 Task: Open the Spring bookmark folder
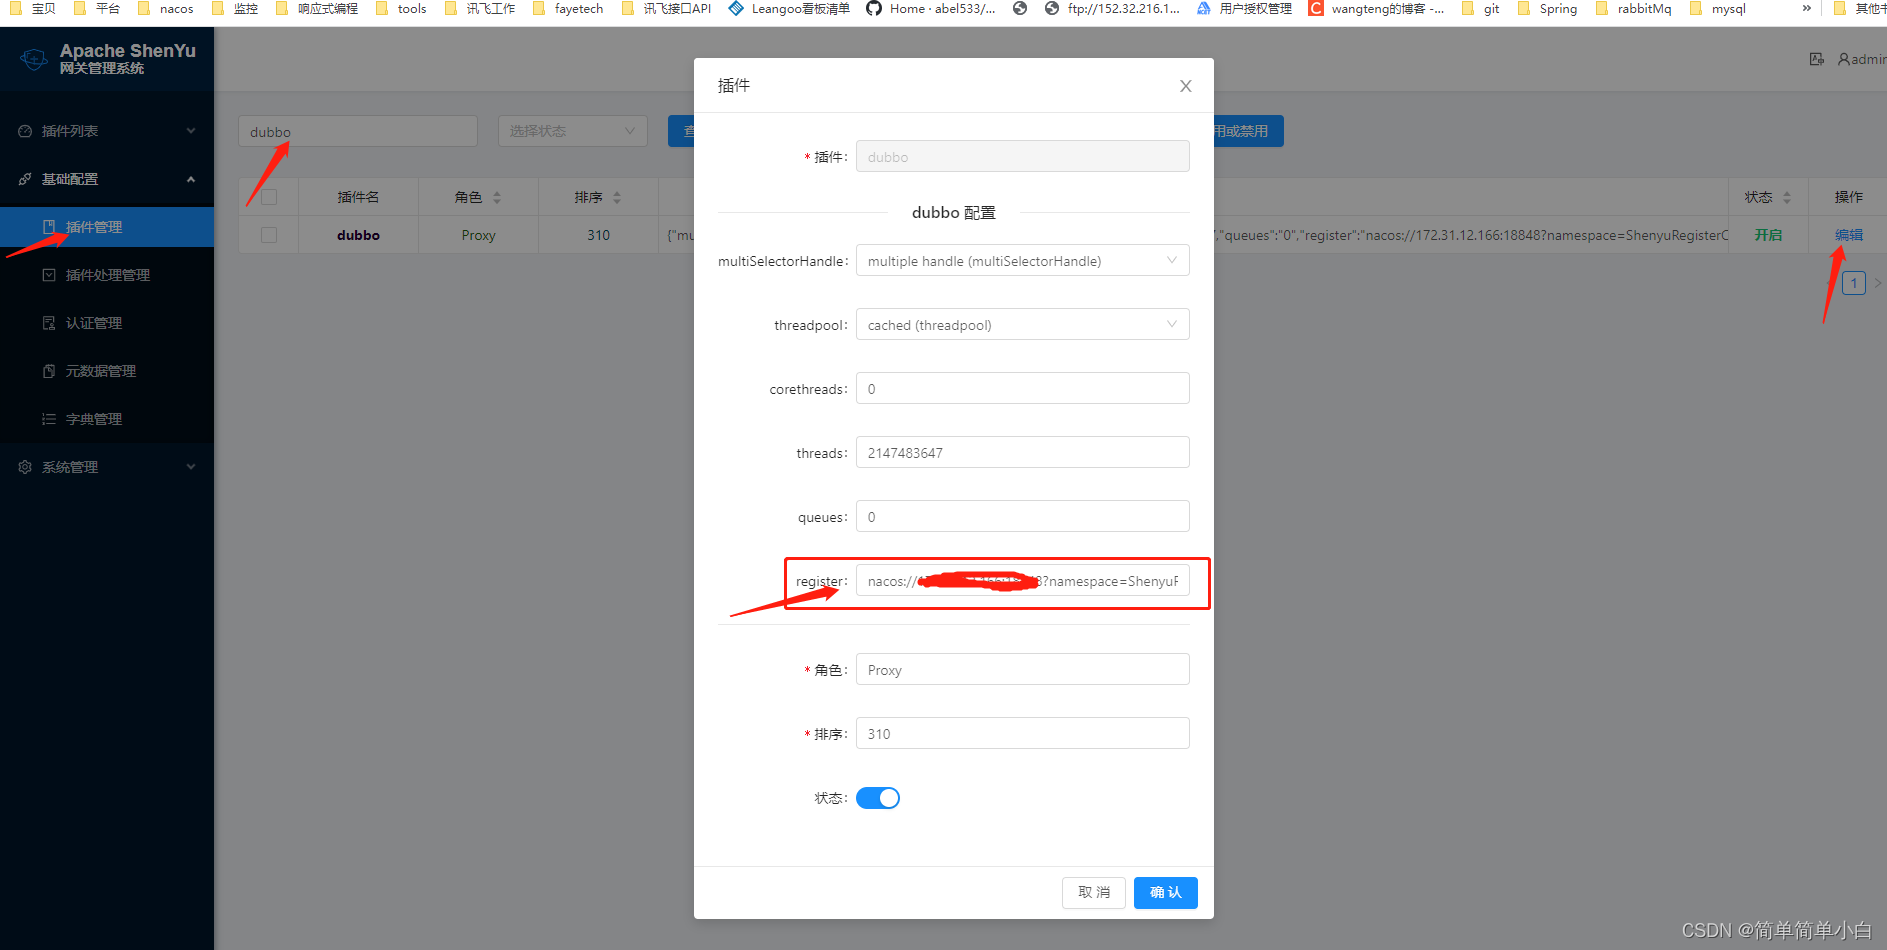(1547, 9)
